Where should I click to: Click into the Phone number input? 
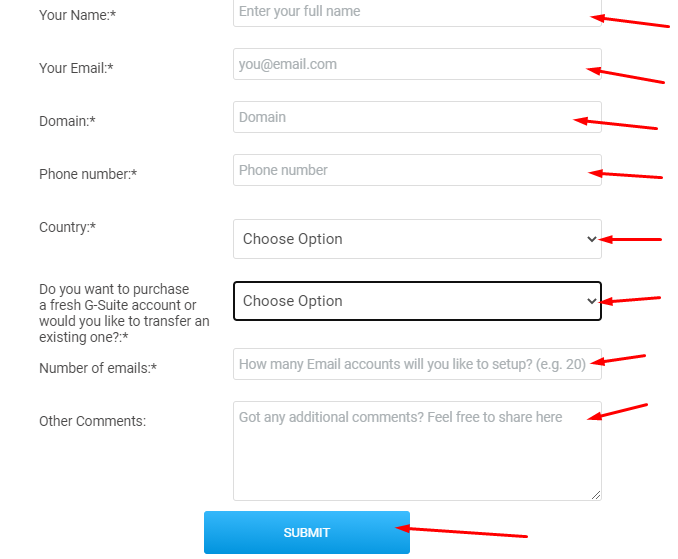pyautogui.click(x=417, y=170)
